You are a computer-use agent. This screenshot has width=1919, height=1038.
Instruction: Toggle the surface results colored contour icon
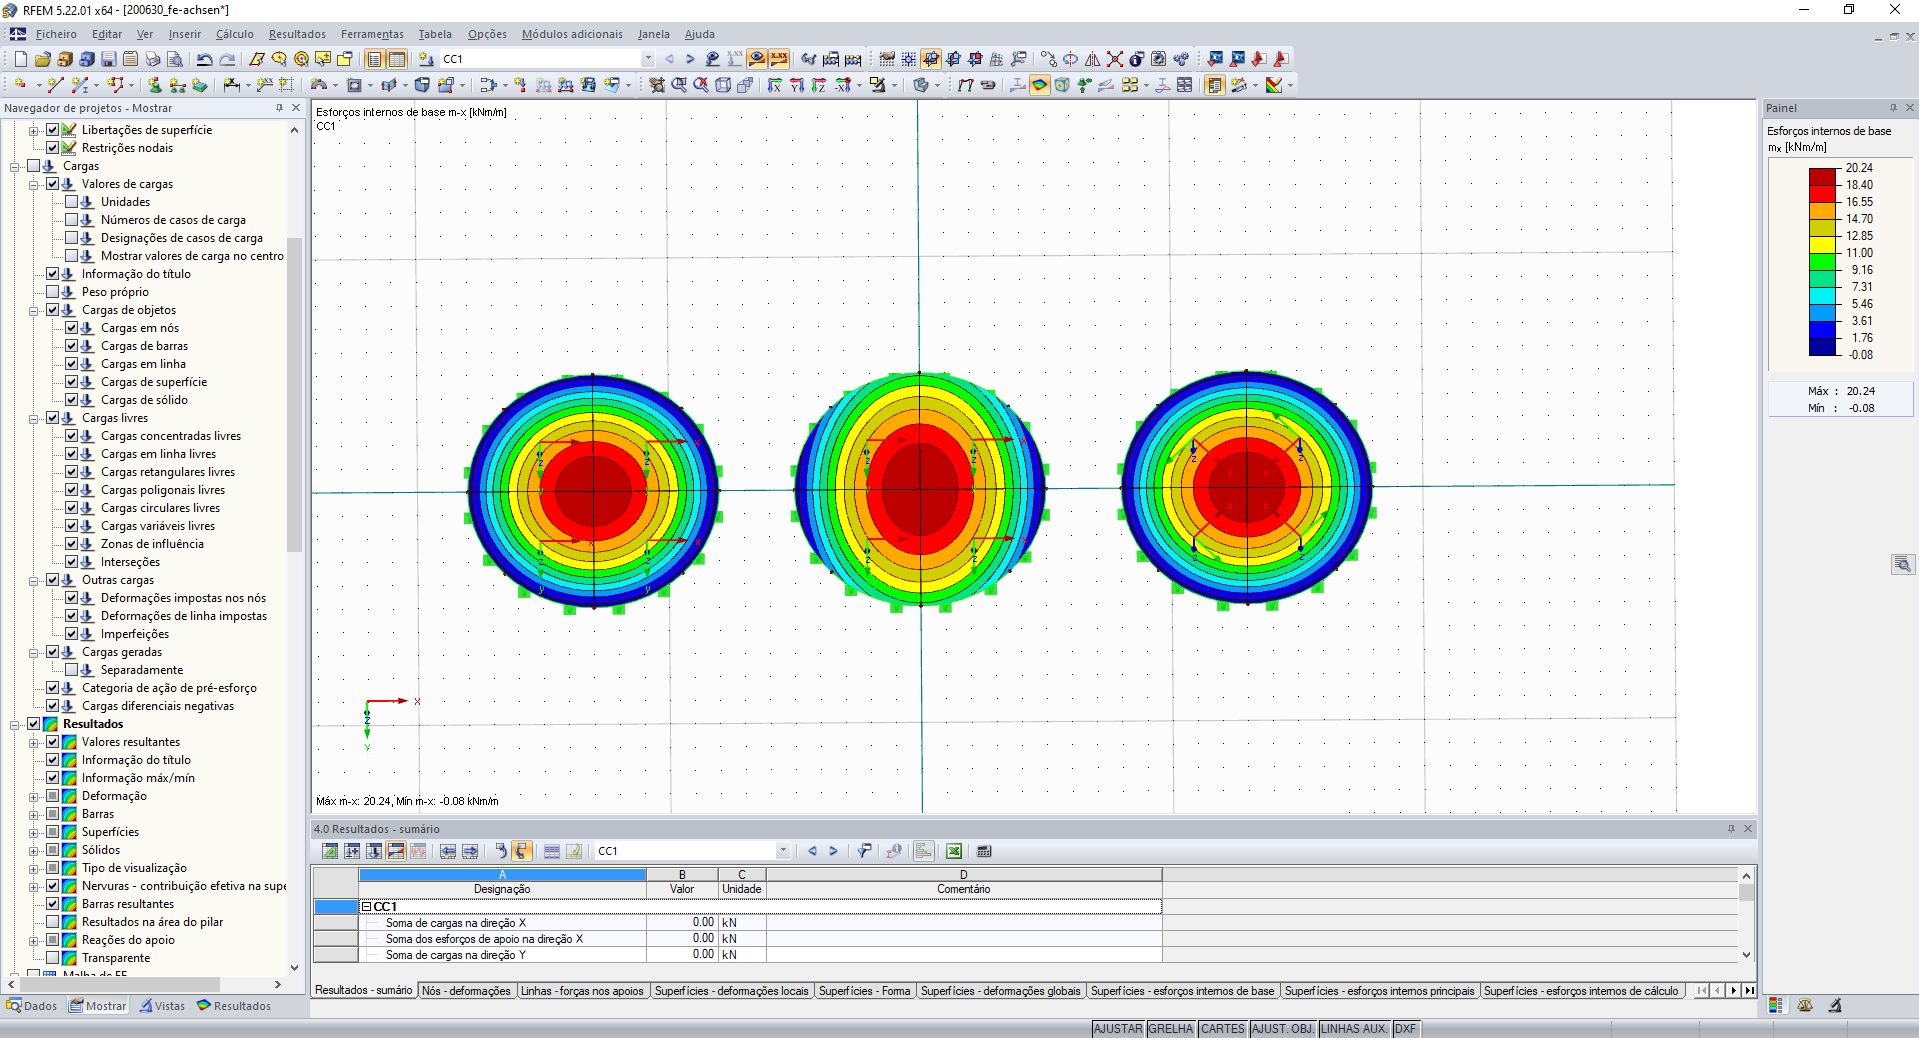tap(1040, 85)
